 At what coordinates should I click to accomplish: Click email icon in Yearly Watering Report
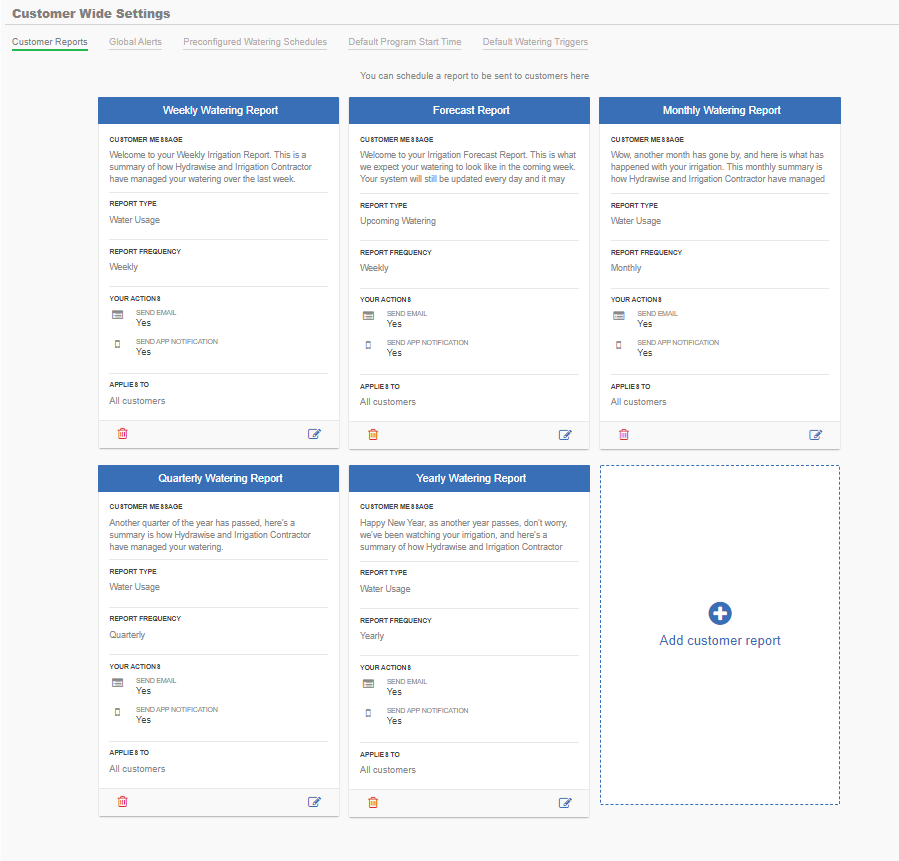[x=368, y=684]
